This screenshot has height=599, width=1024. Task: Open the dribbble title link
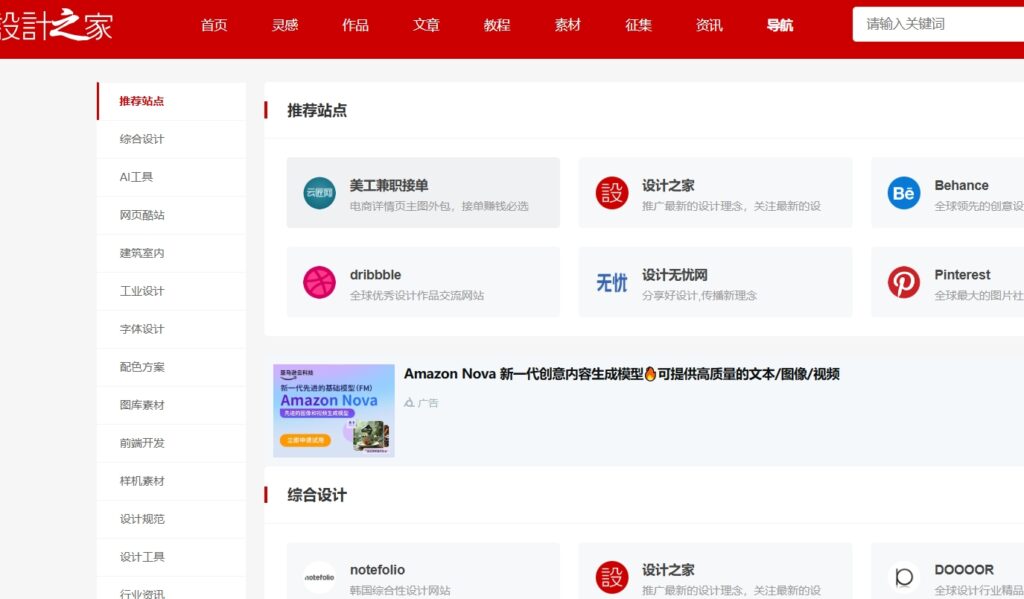point(376,275)
